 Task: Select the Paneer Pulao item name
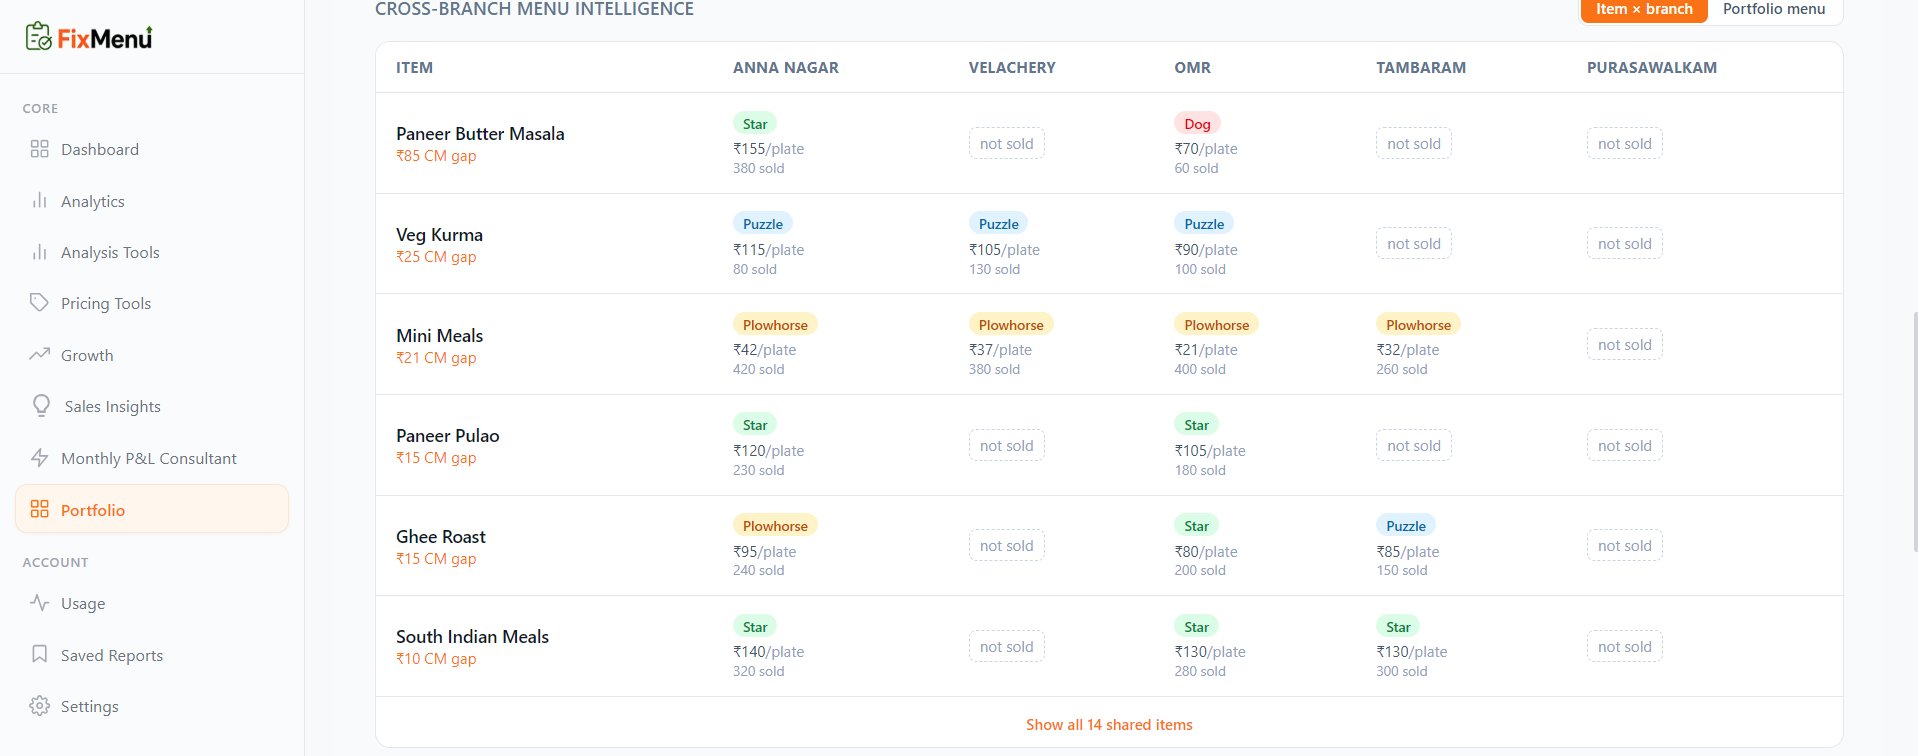[x=447, y=436]
